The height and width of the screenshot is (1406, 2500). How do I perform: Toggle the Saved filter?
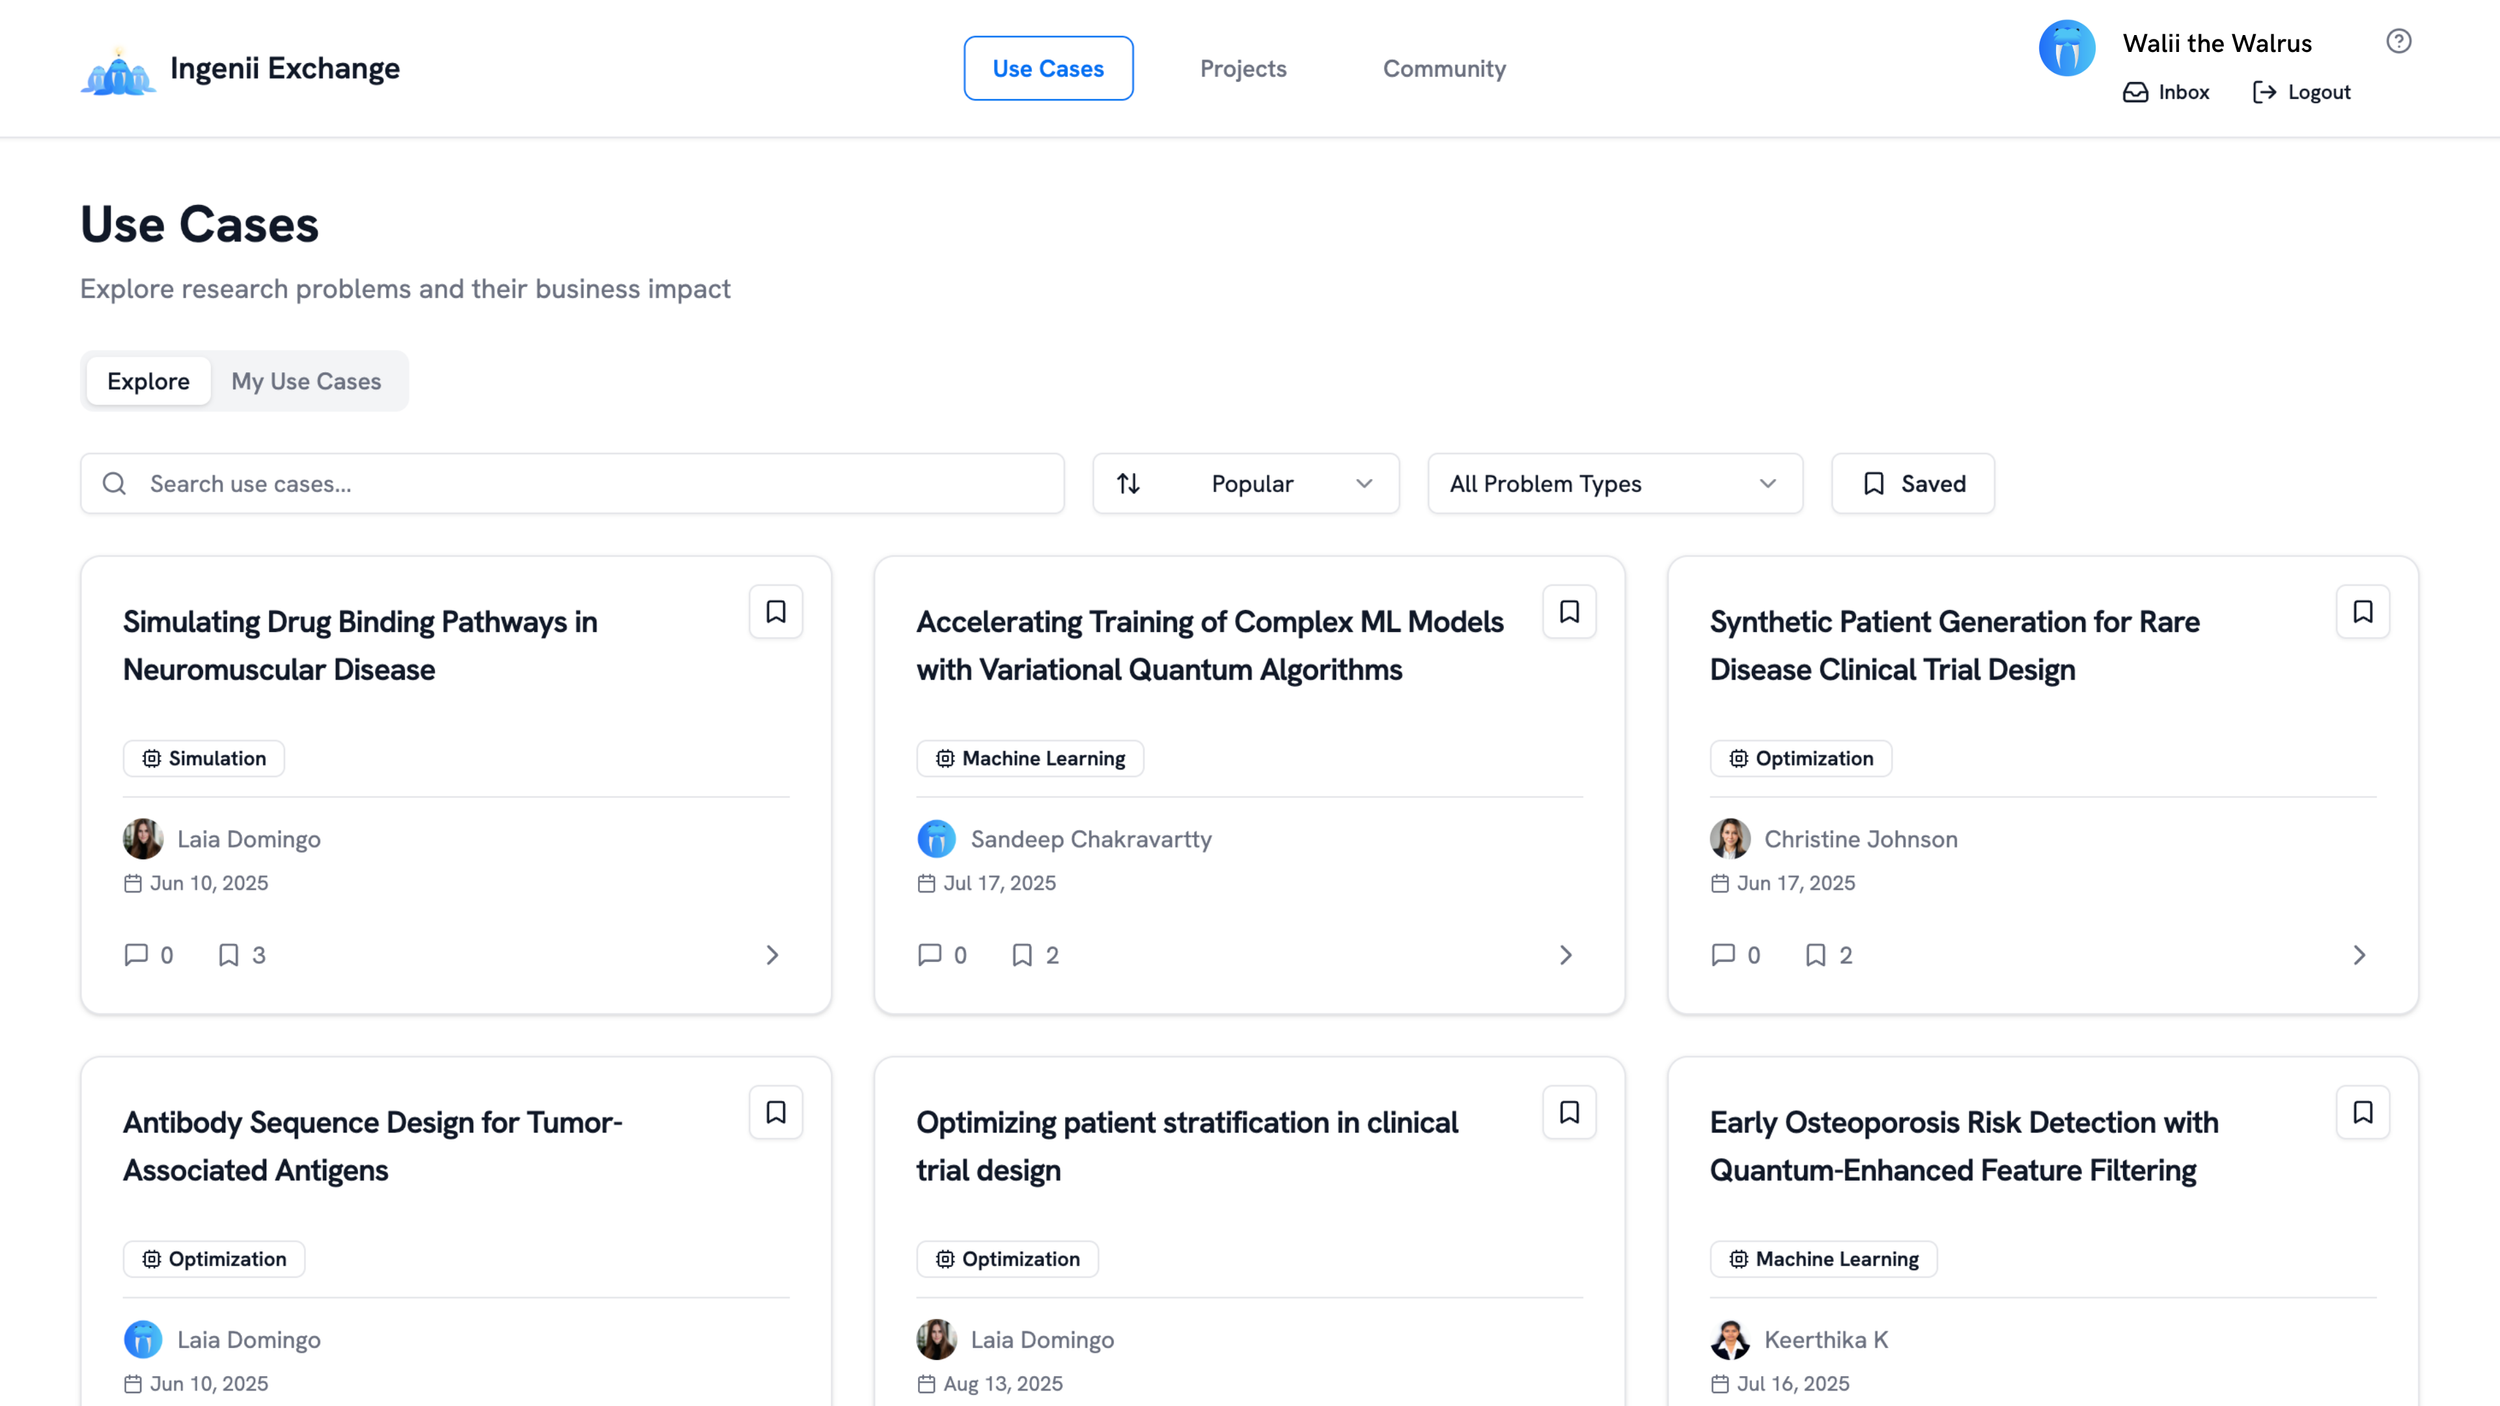click(1912, 483)
